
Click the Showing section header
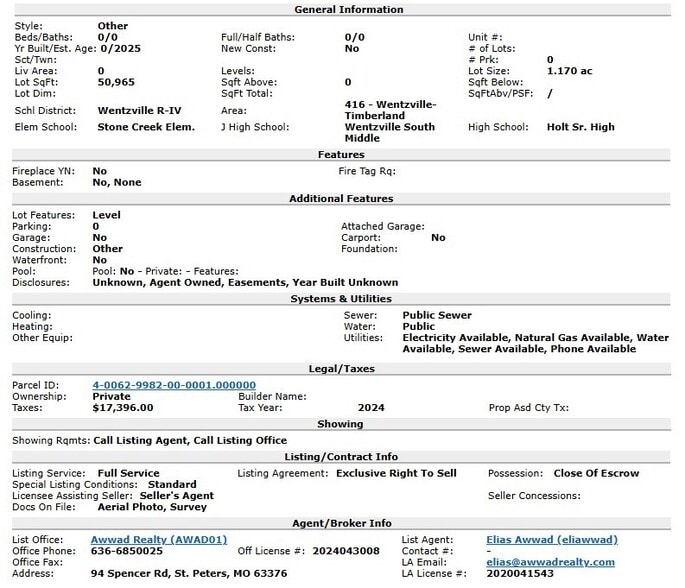pos(341,423)
